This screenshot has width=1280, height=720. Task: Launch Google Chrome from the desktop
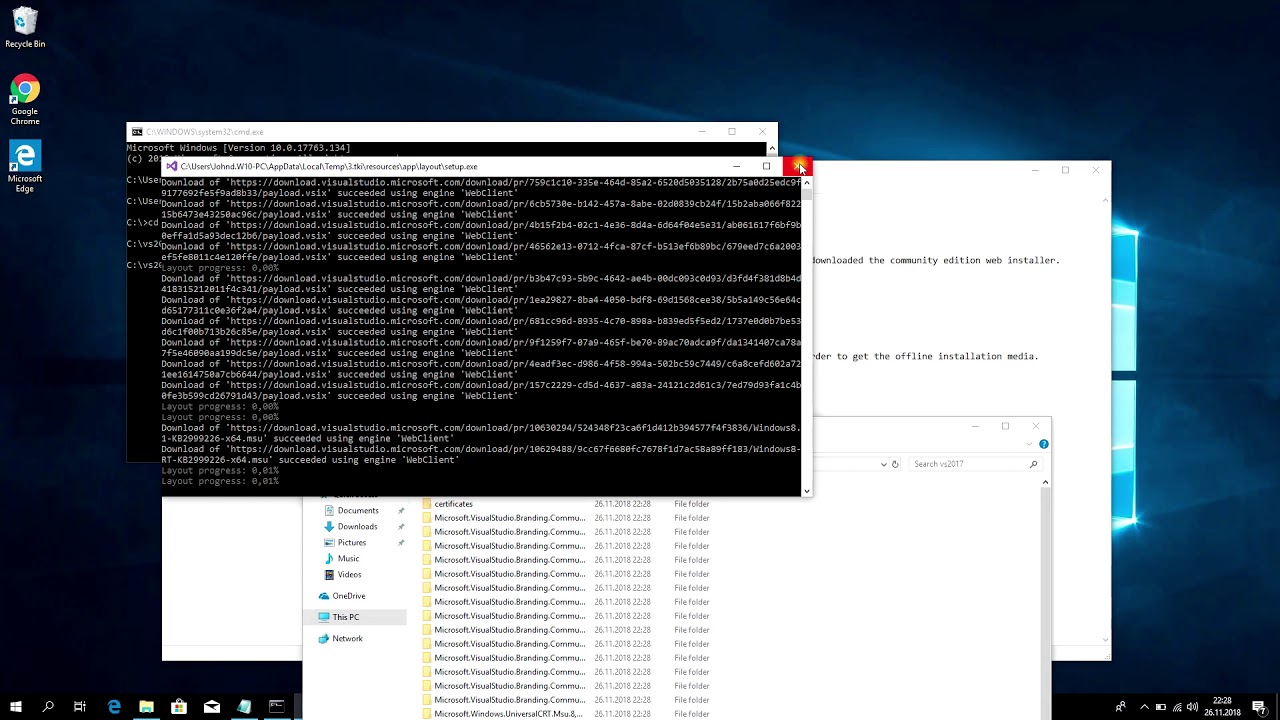tap(25, 100)
